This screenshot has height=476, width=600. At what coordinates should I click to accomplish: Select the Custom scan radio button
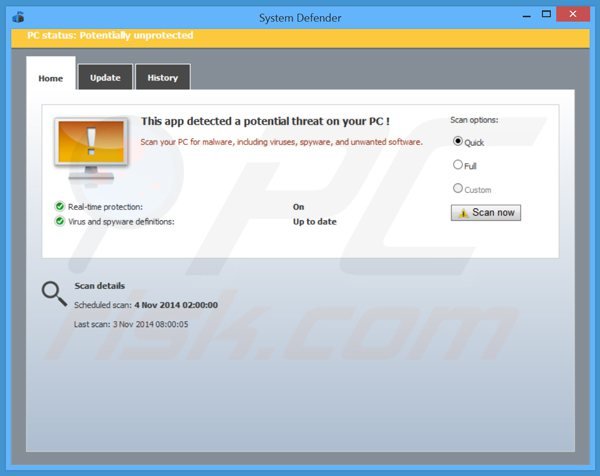[x=459, y=188]
